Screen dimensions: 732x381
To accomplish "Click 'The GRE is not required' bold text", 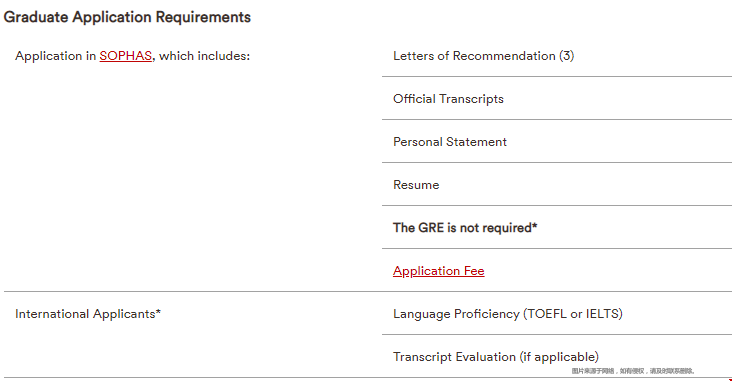I will [x=462, y=228].
